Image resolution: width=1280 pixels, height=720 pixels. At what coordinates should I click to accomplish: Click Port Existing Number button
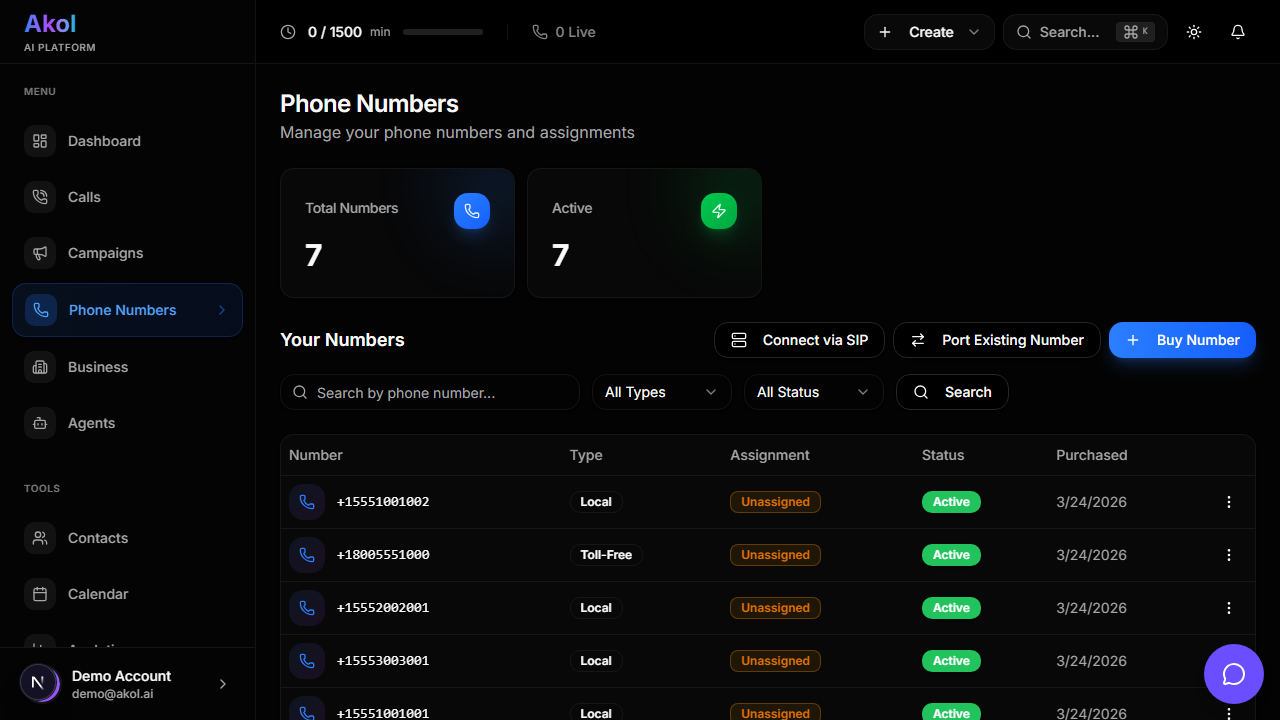[x=996, y=340]
